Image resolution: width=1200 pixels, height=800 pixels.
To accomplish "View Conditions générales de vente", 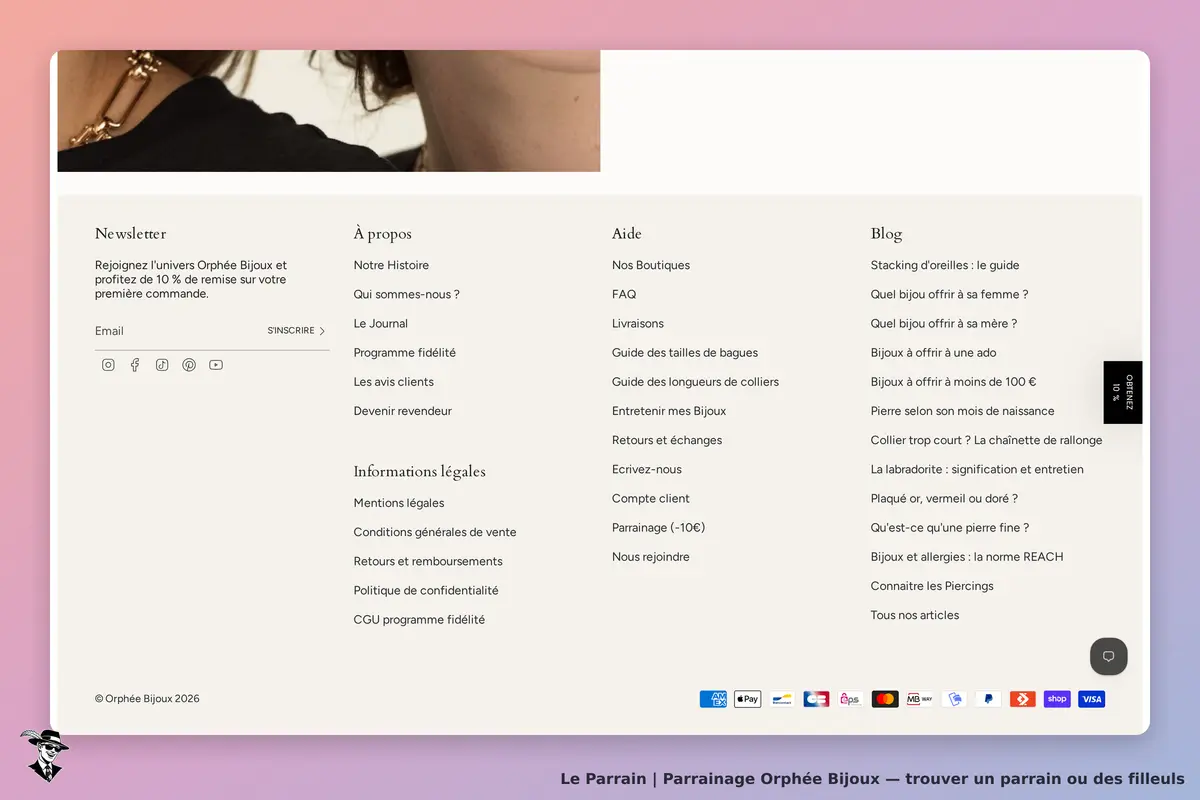I will click(x=435, y=532).
